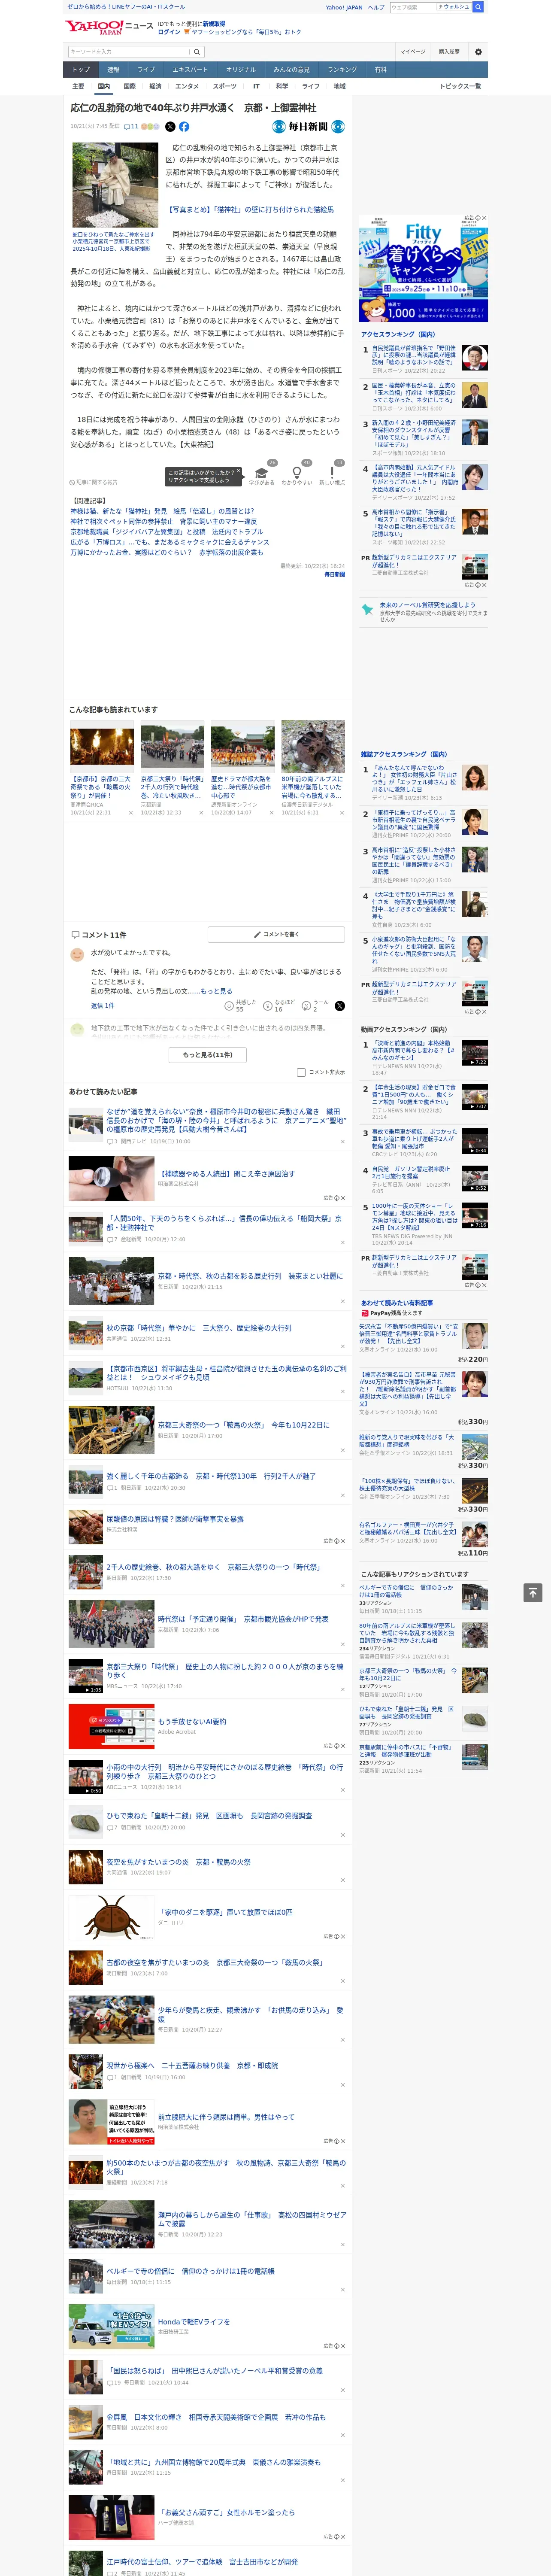Open video ranking item with 7:22 thumbnail
Screen dimensions: 551x2576
[x=475, y=1053]
